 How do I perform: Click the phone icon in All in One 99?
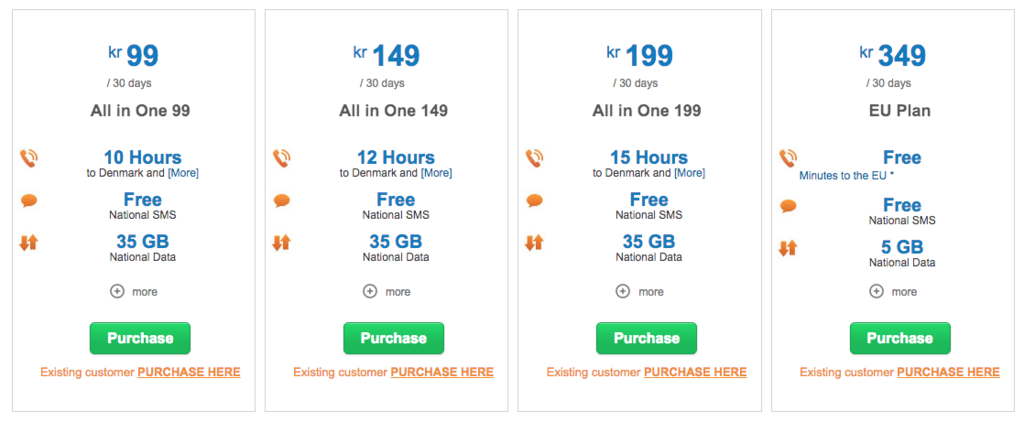29,159
